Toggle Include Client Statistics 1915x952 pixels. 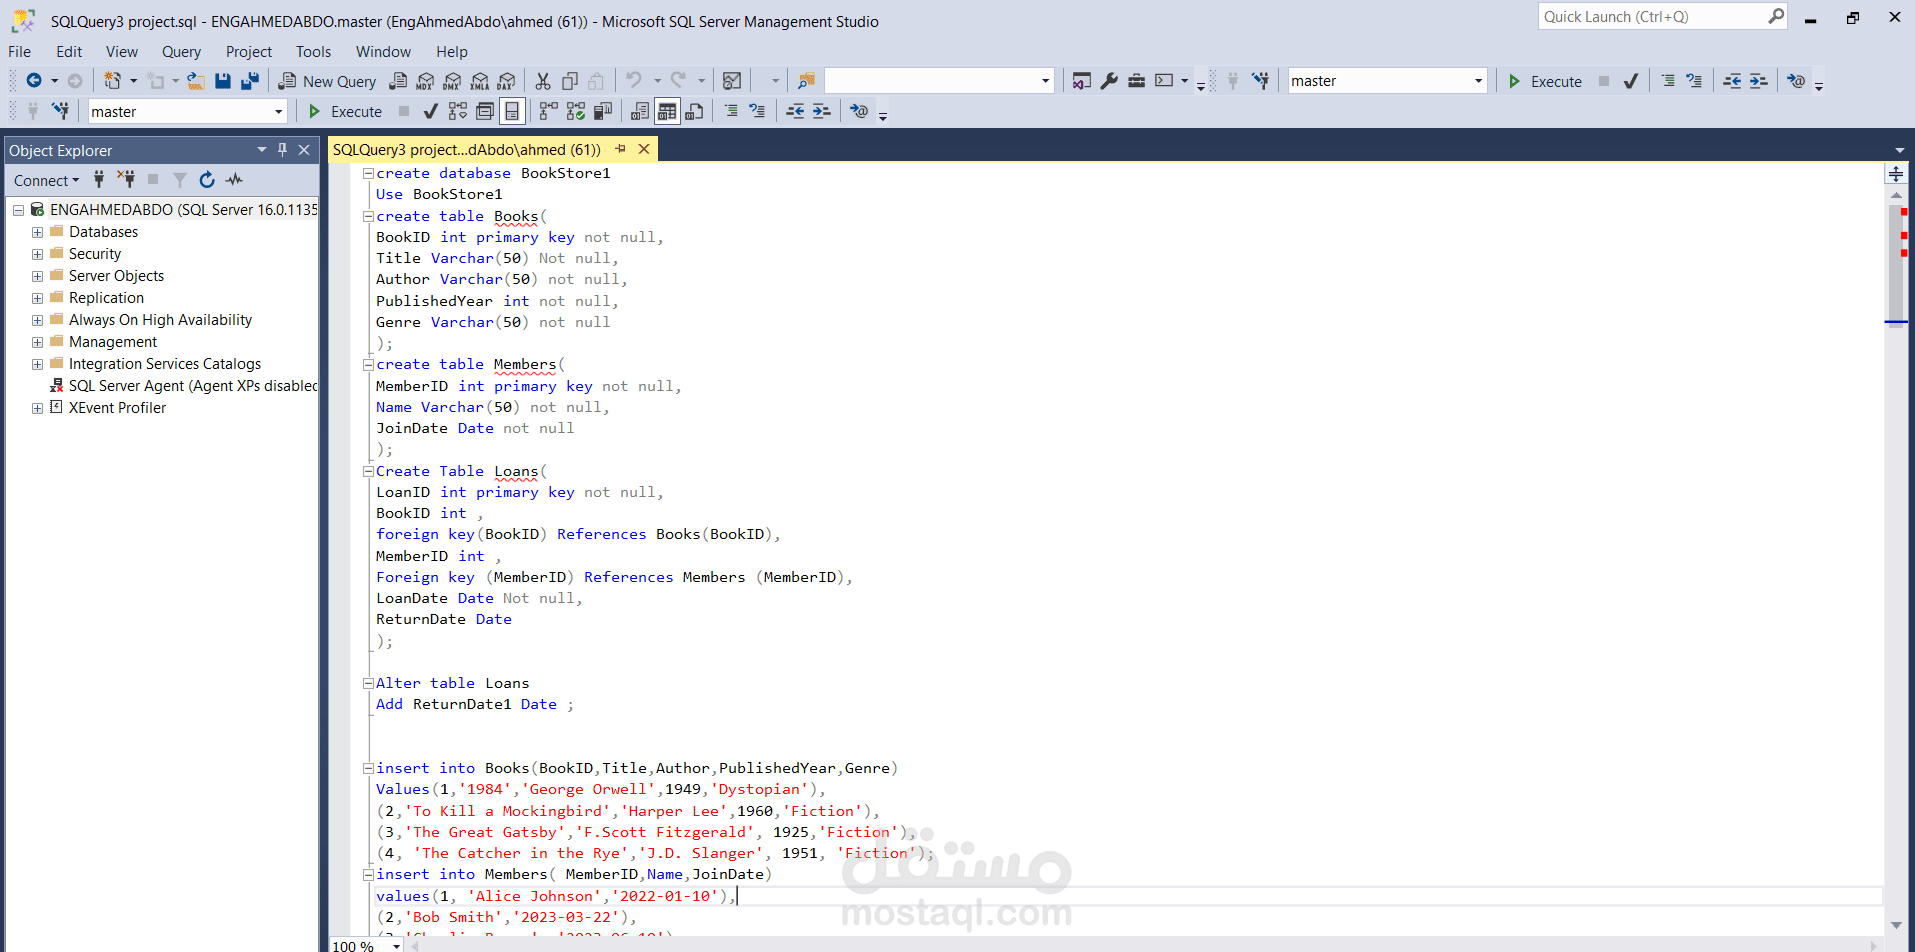coord(603,111)
